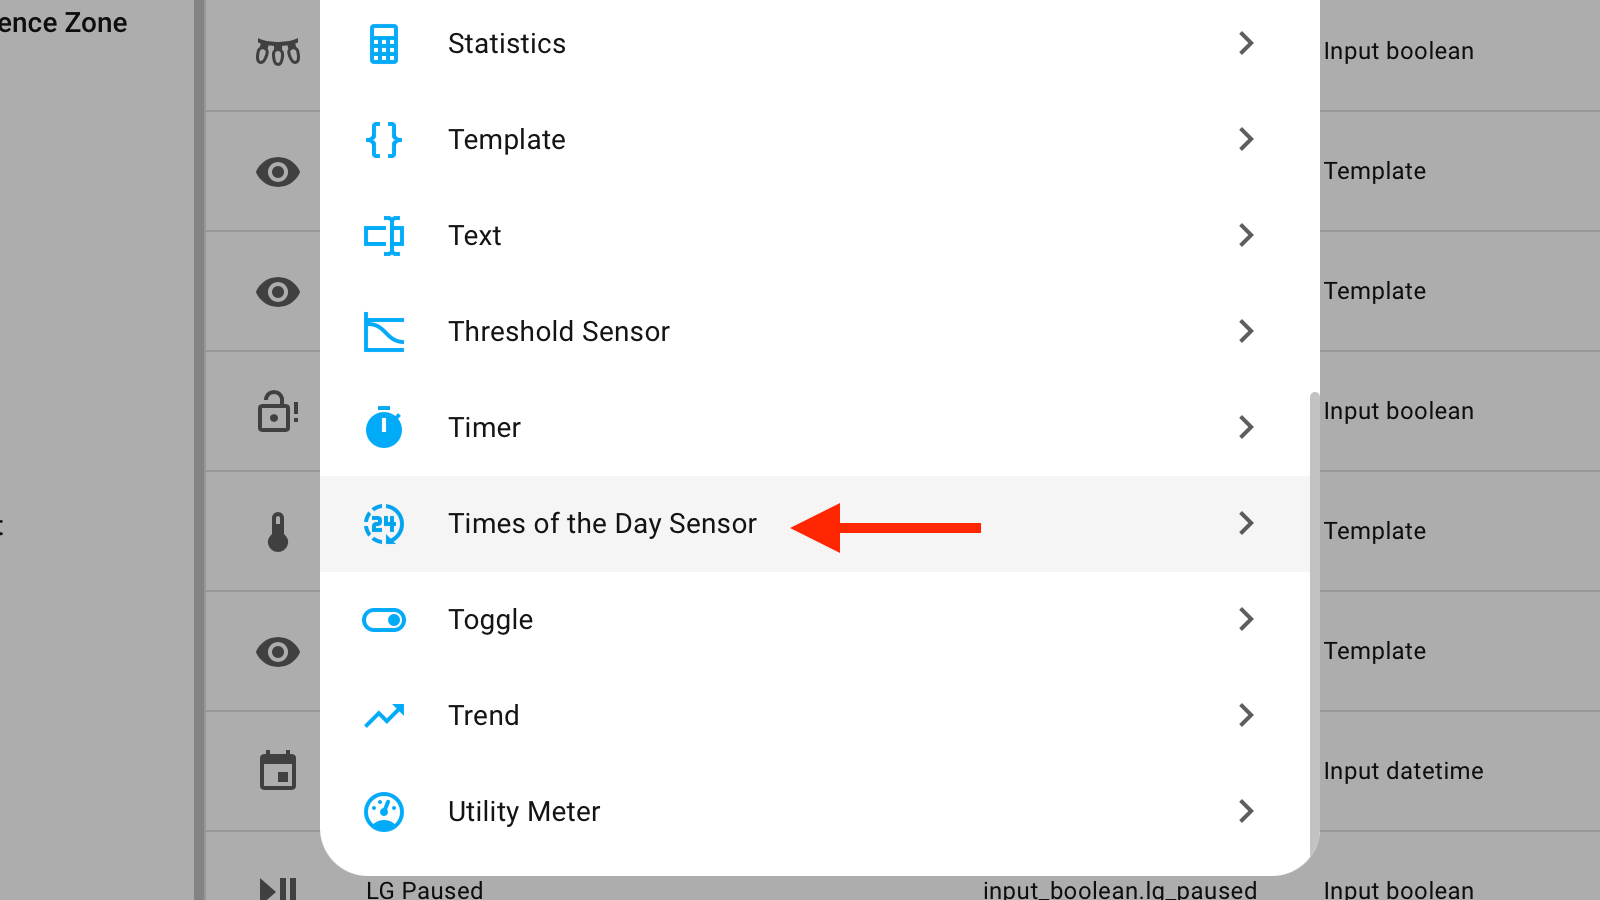Click the Text input field icon

384,236
